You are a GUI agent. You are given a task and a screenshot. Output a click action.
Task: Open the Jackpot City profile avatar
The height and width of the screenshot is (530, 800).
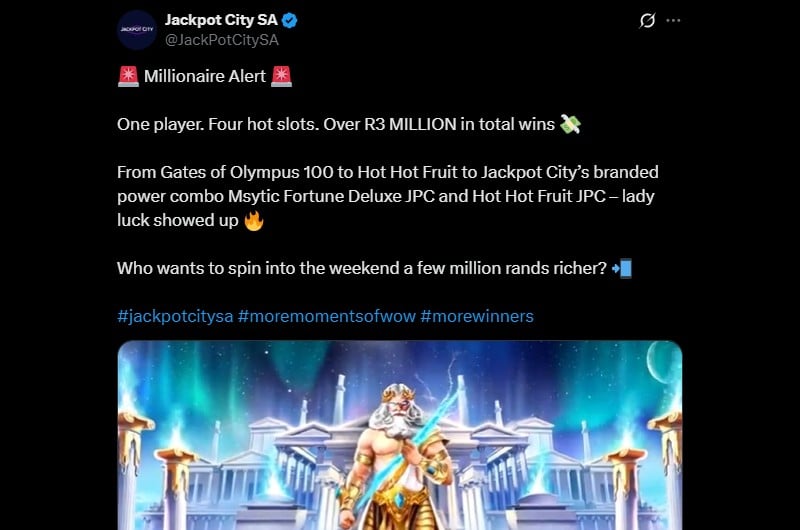(137, 30)
